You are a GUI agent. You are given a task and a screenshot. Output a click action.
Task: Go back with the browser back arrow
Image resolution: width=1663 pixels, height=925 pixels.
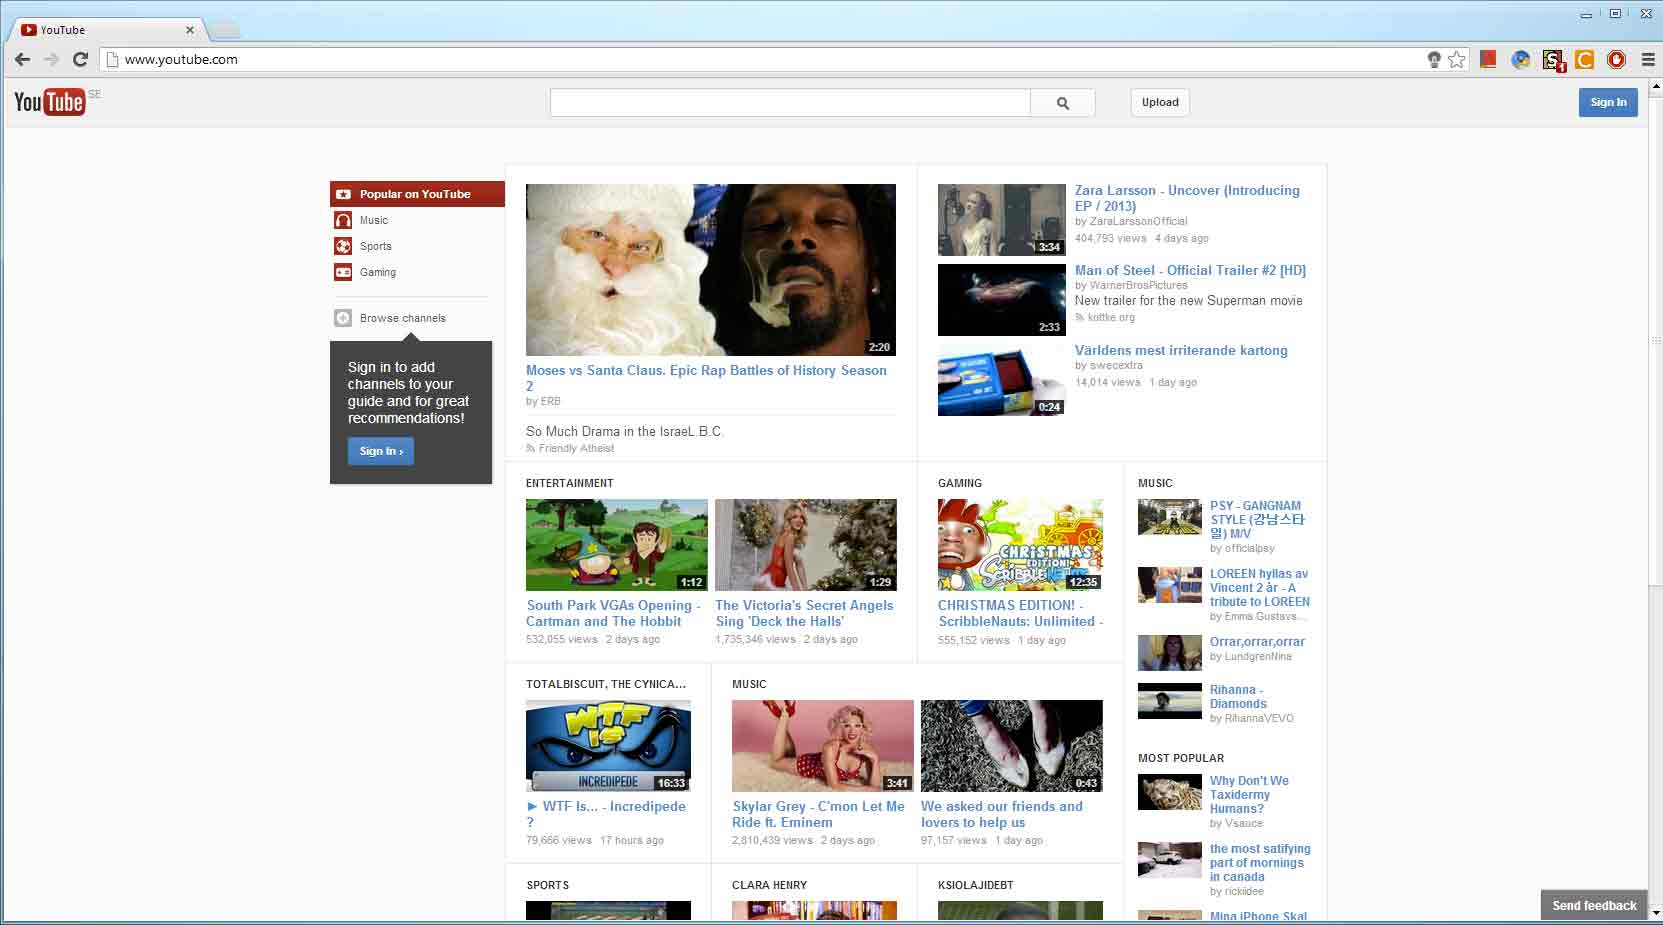[x=22, y=60]
